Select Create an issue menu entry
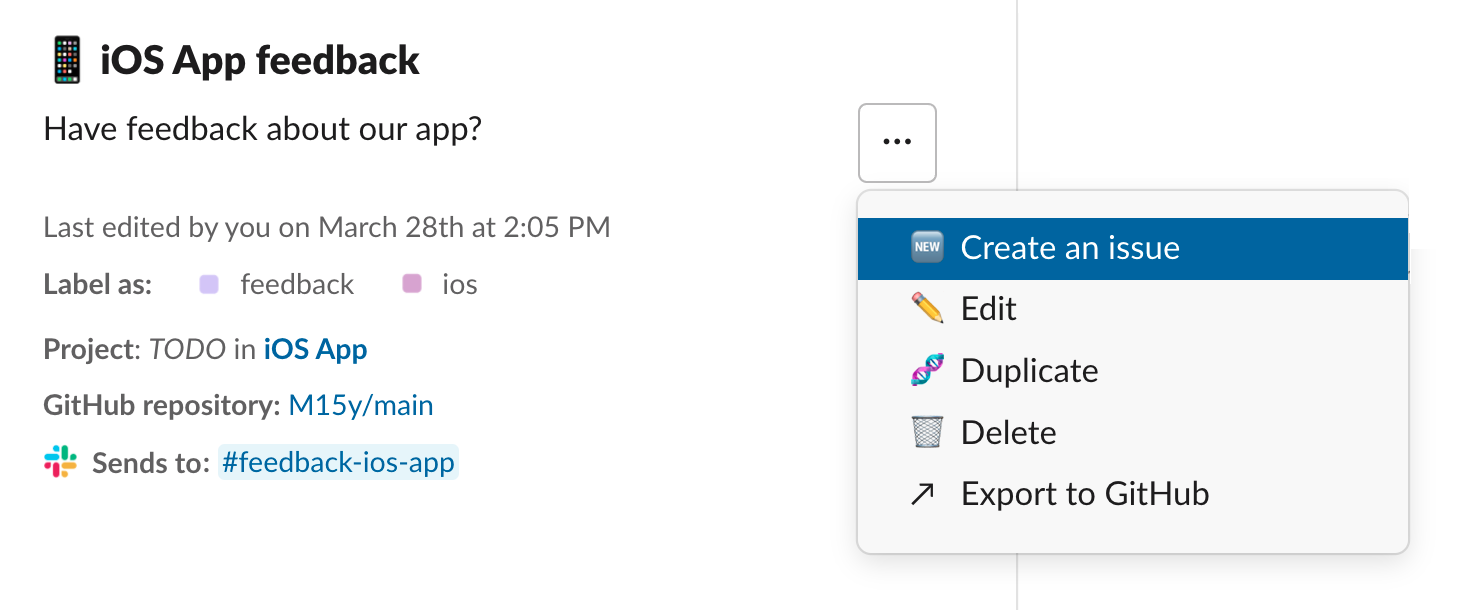1466x610 pixels. coord(1133,248)
